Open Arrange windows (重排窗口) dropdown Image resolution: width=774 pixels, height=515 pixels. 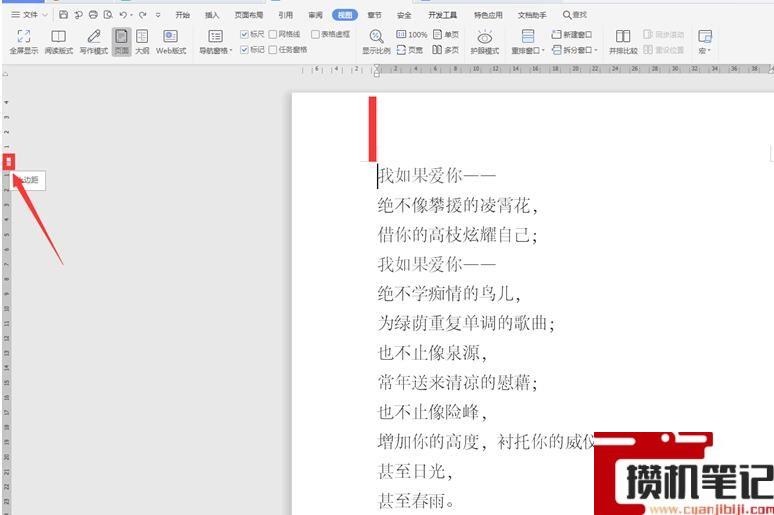(528, 41)
